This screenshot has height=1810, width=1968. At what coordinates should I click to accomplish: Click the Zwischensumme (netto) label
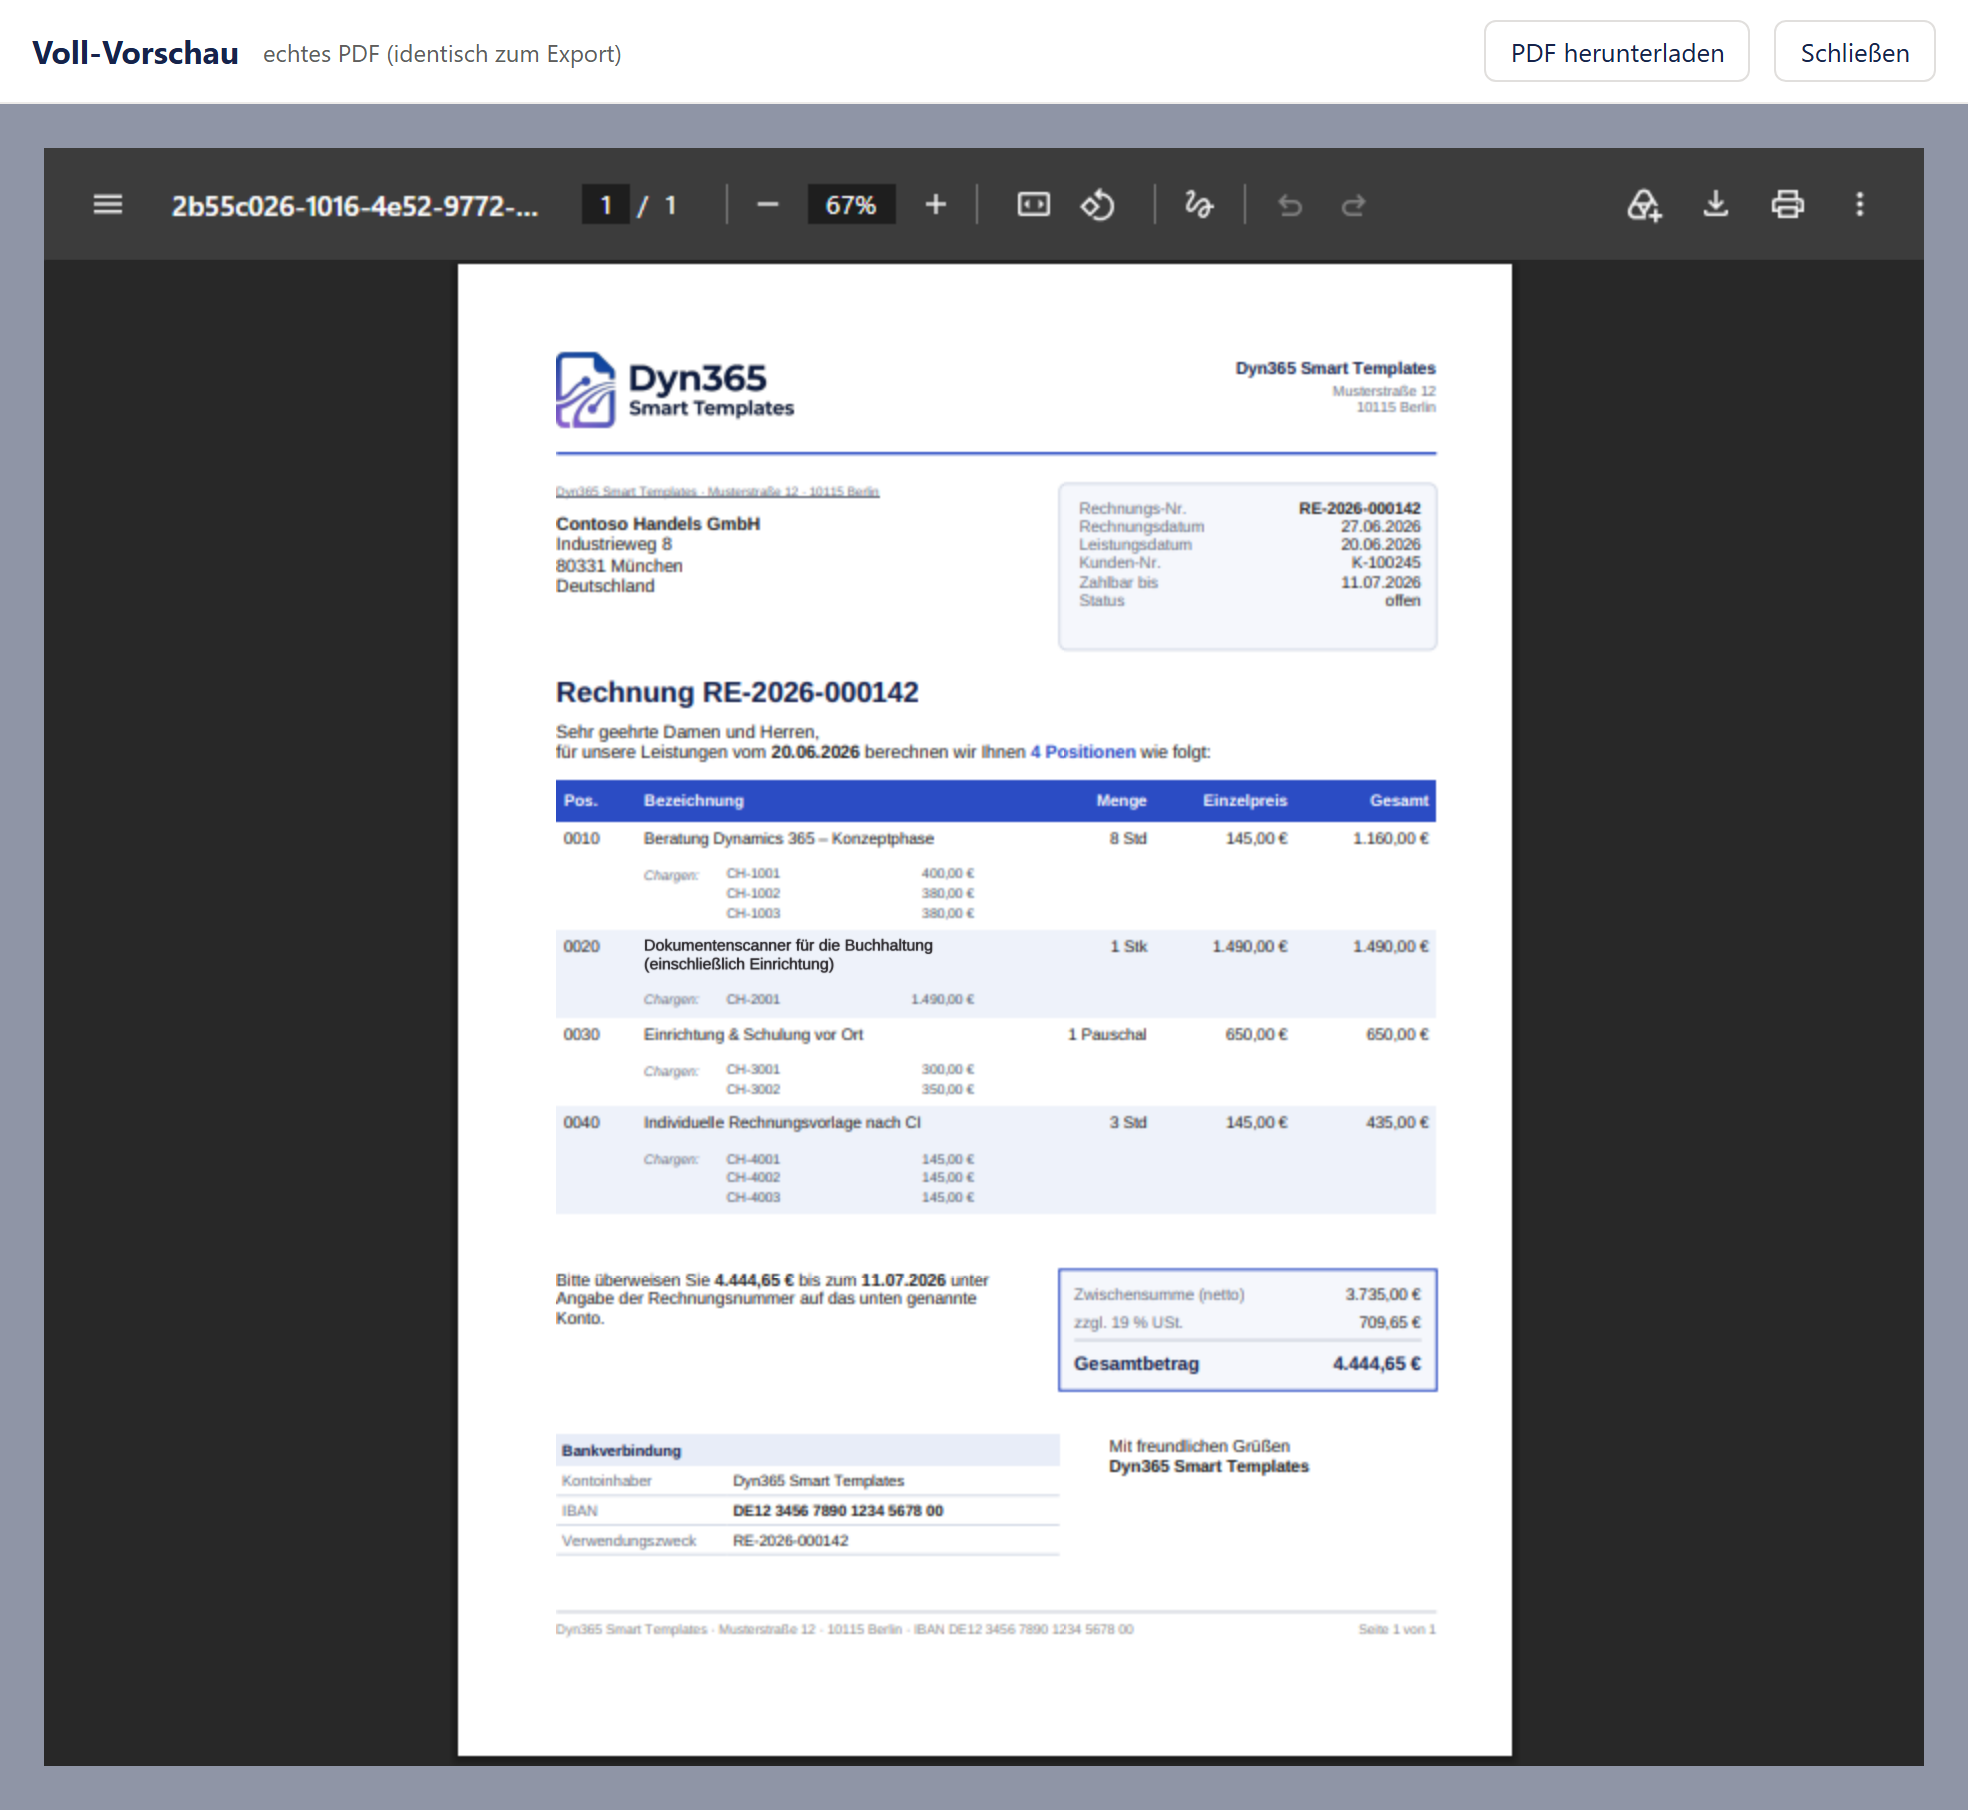tap(1159, 1295)
